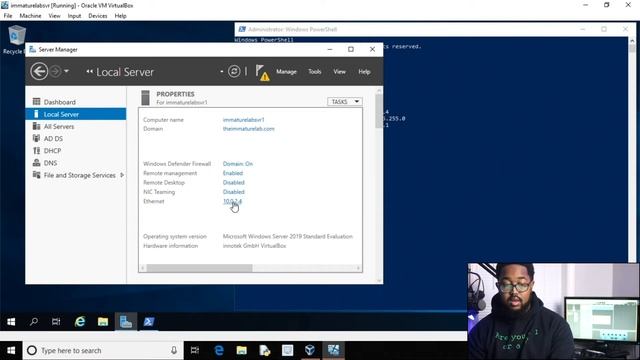The width and height of the screenshot is (640, 360).
Task: Select Local Server in the sidebar
Action: [x=76, y=114]
